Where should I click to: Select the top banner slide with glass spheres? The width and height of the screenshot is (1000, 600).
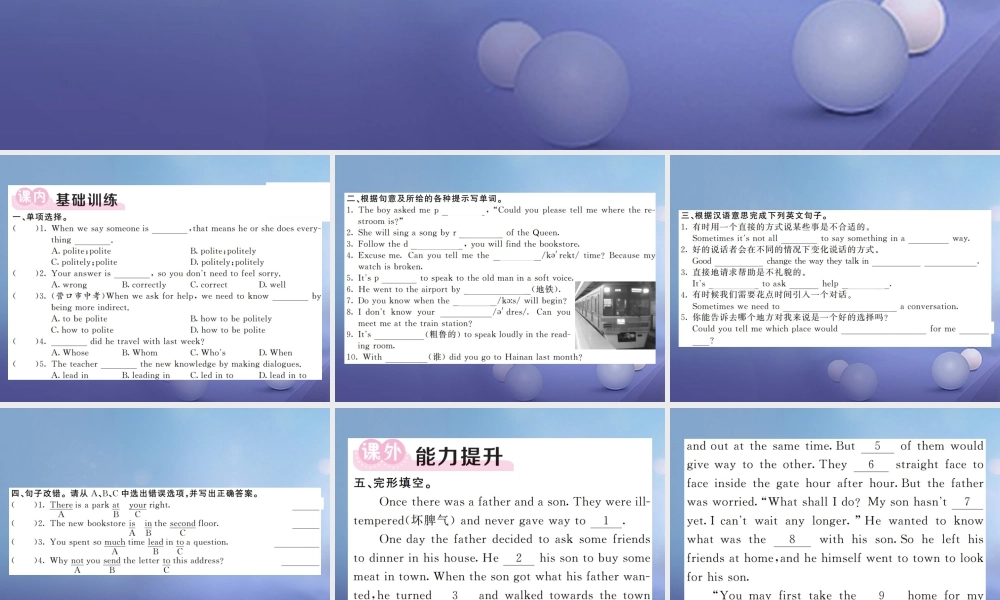click(x=500, y=75)
